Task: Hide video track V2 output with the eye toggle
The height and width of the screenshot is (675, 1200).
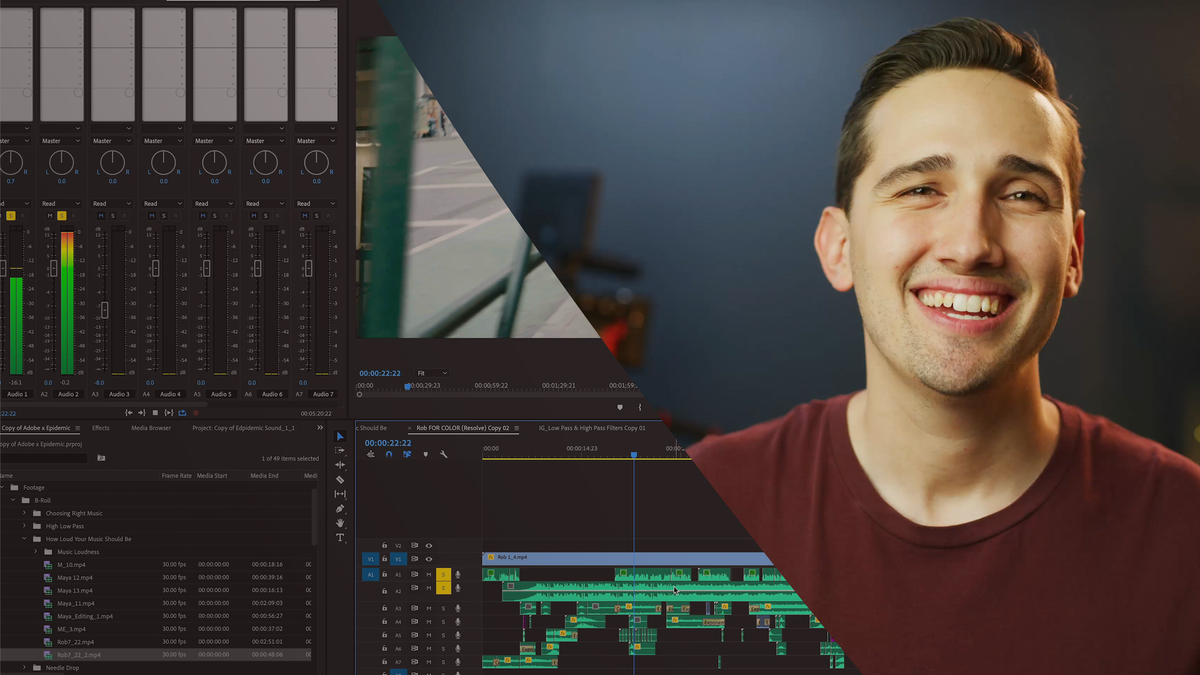Action: 429,545
